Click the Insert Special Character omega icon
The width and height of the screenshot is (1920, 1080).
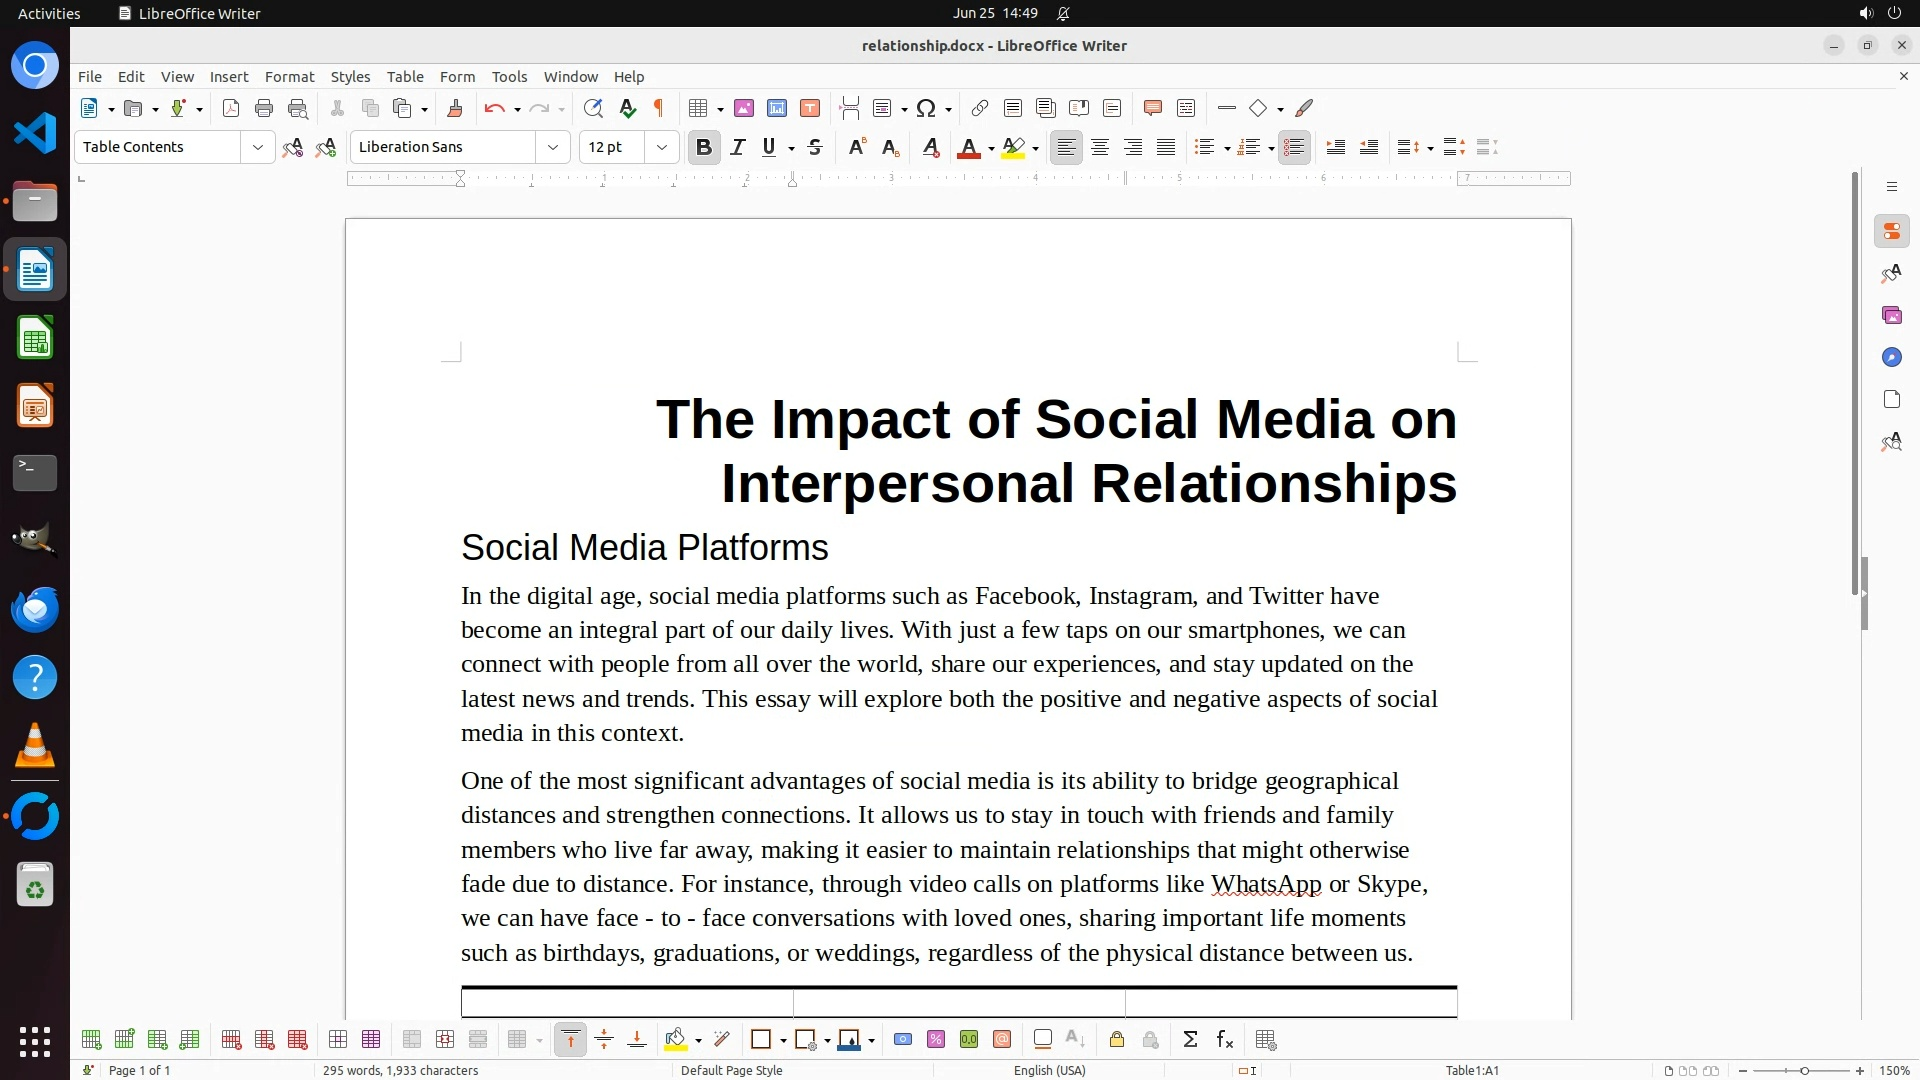pyautogui.click(x=926, y=108)
